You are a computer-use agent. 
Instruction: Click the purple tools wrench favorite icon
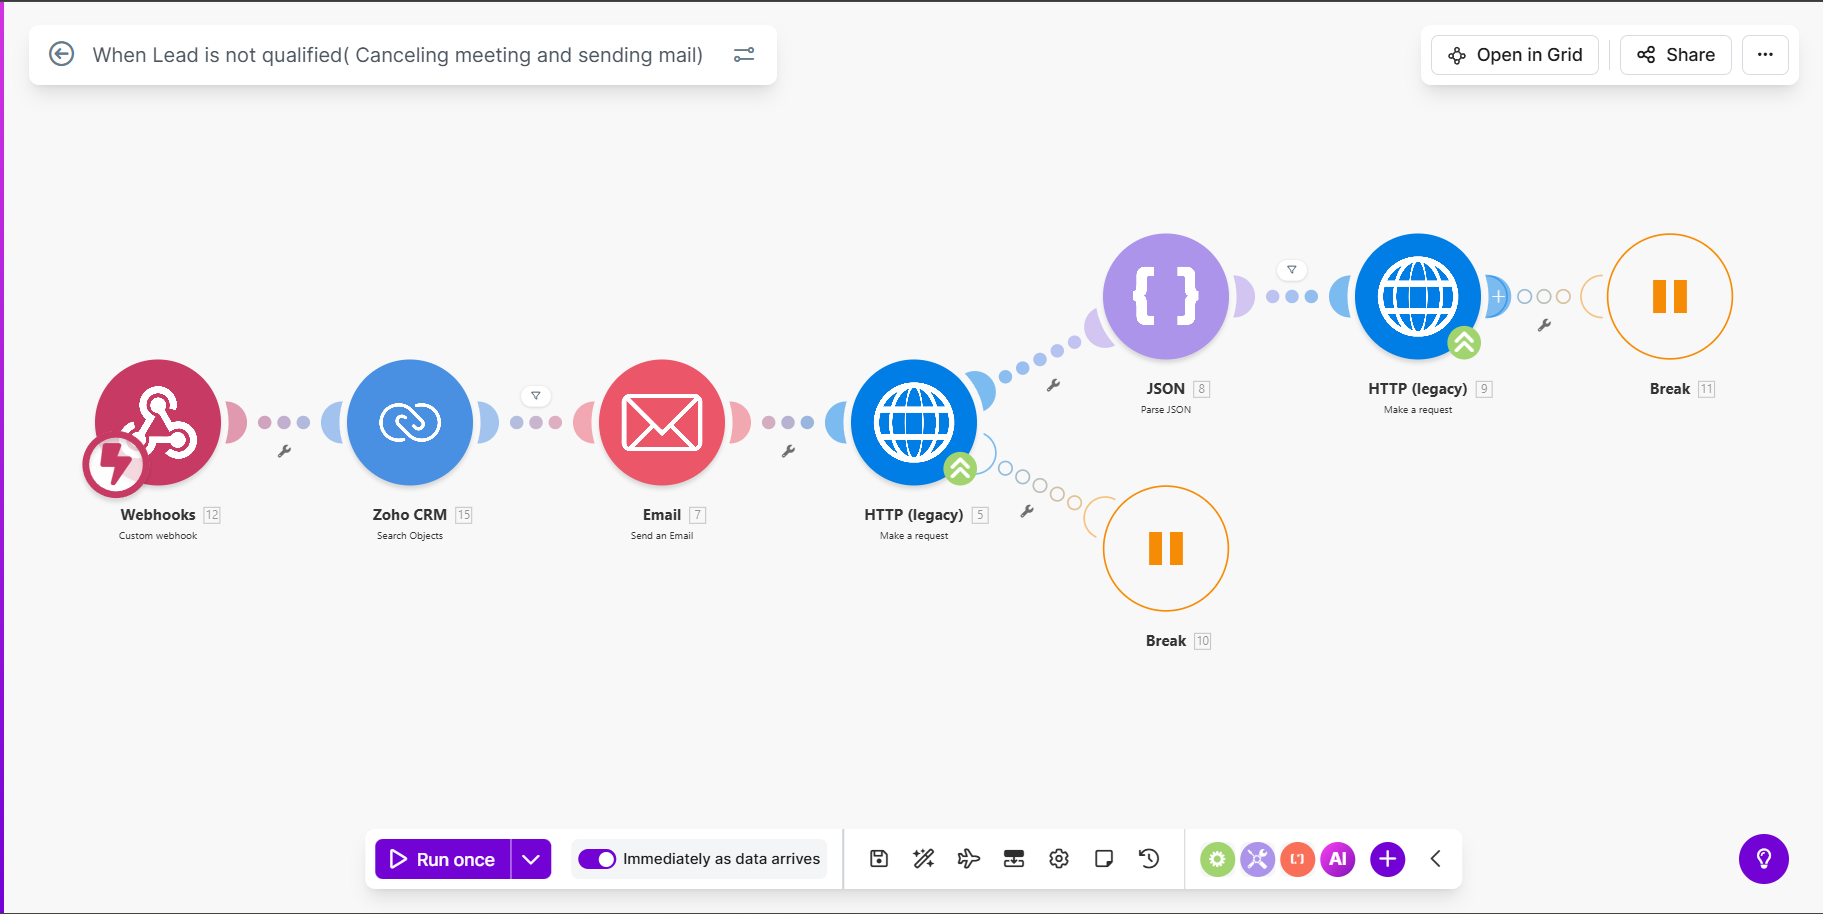coord(1258,859)
